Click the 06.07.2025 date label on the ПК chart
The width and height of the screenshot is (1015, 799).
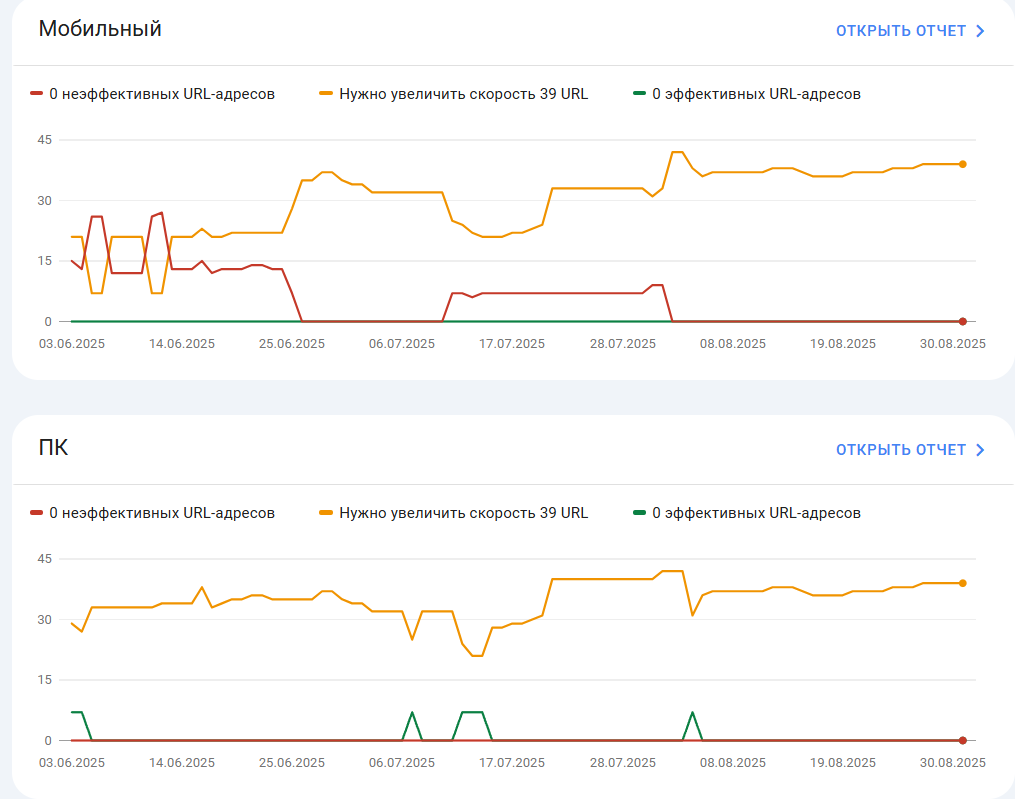point(402,763)
